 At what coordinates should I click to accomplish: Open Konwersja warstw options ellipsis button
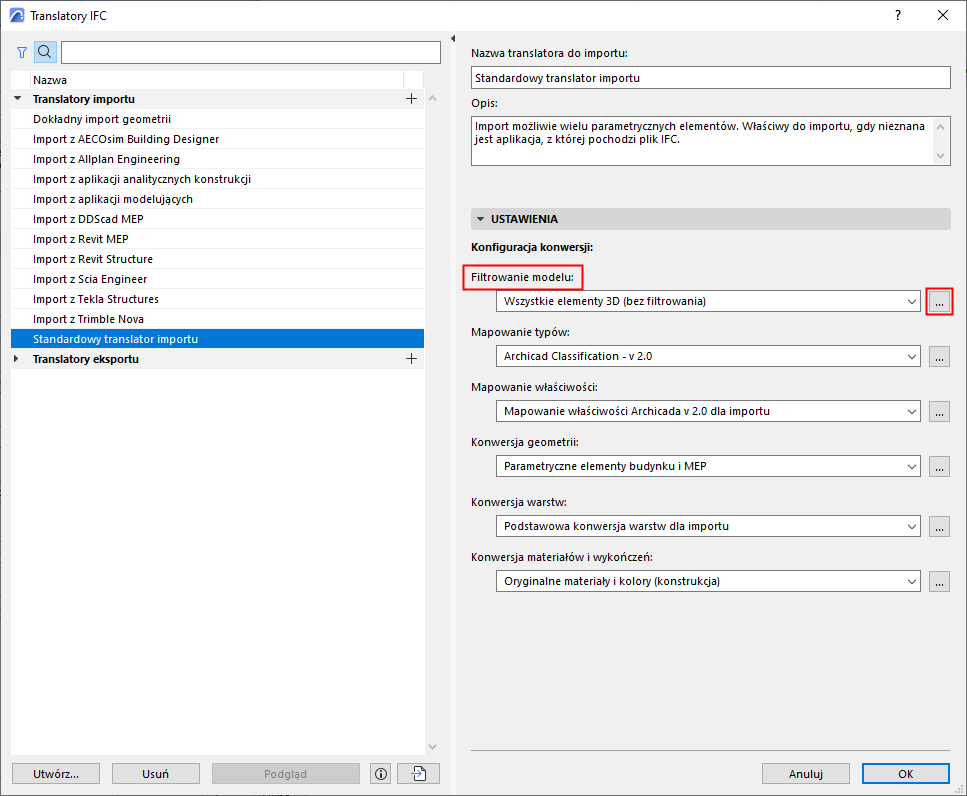939,526
